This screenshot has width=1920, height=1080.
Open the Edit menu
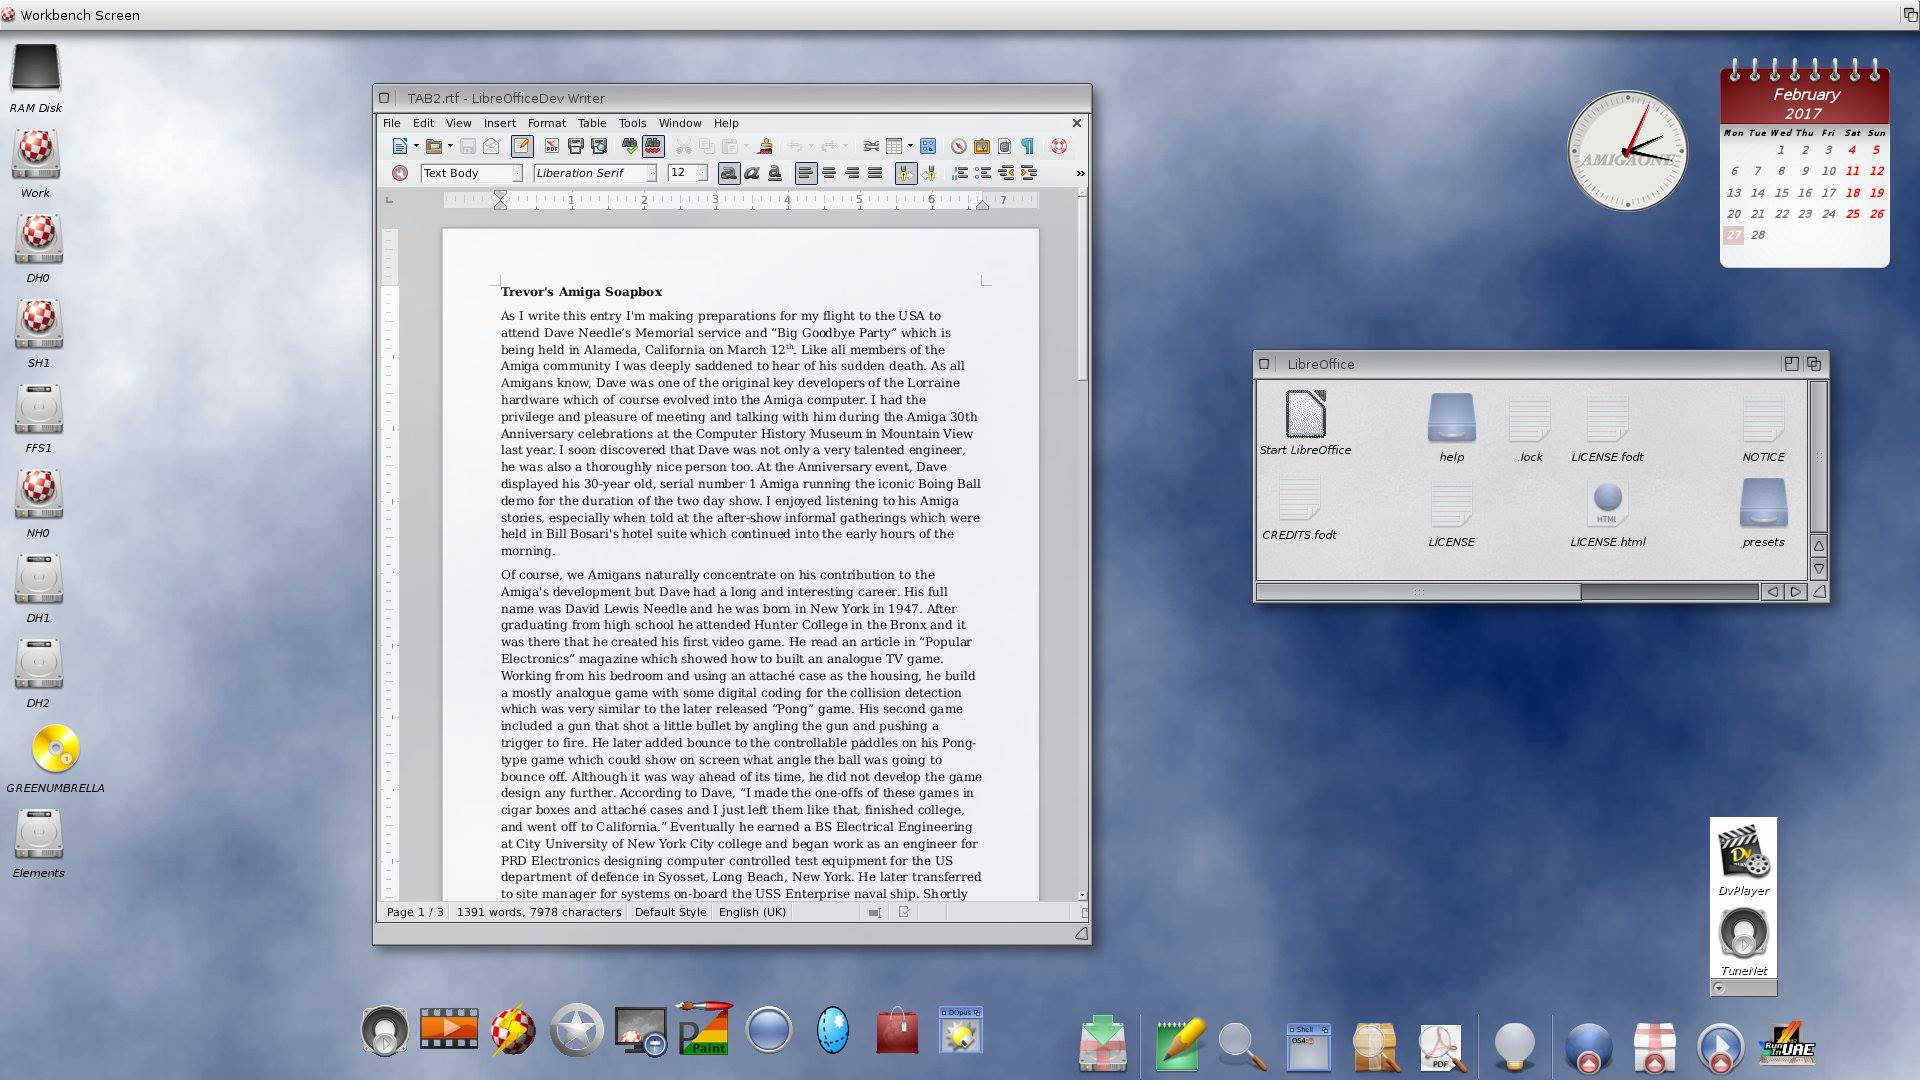424,123
